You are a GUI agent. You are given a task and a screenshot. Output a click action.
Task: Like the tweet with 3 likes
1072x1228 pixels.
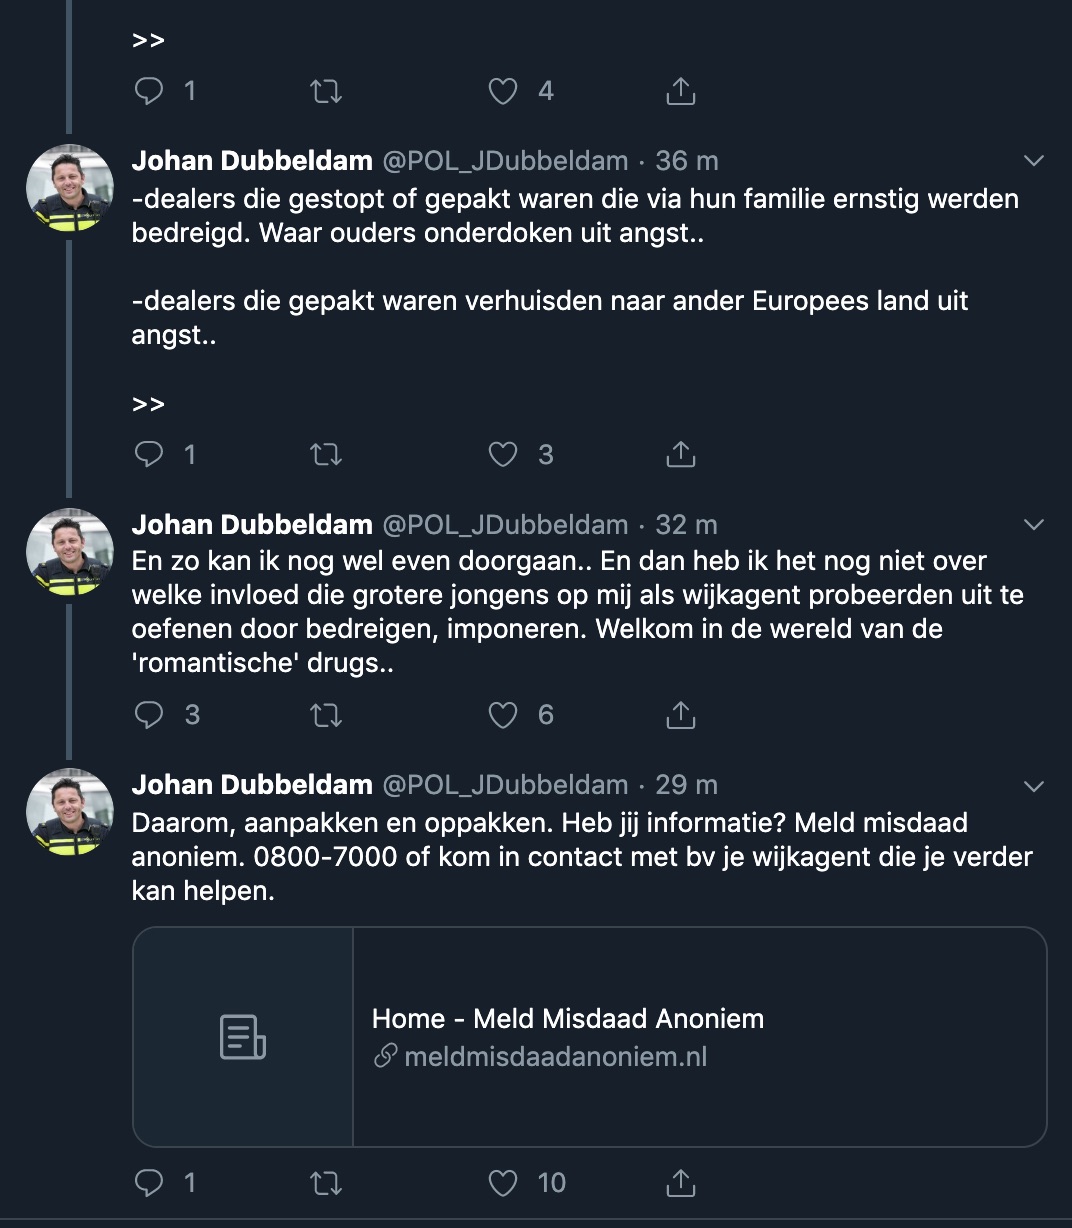click(x=503, y=454)
